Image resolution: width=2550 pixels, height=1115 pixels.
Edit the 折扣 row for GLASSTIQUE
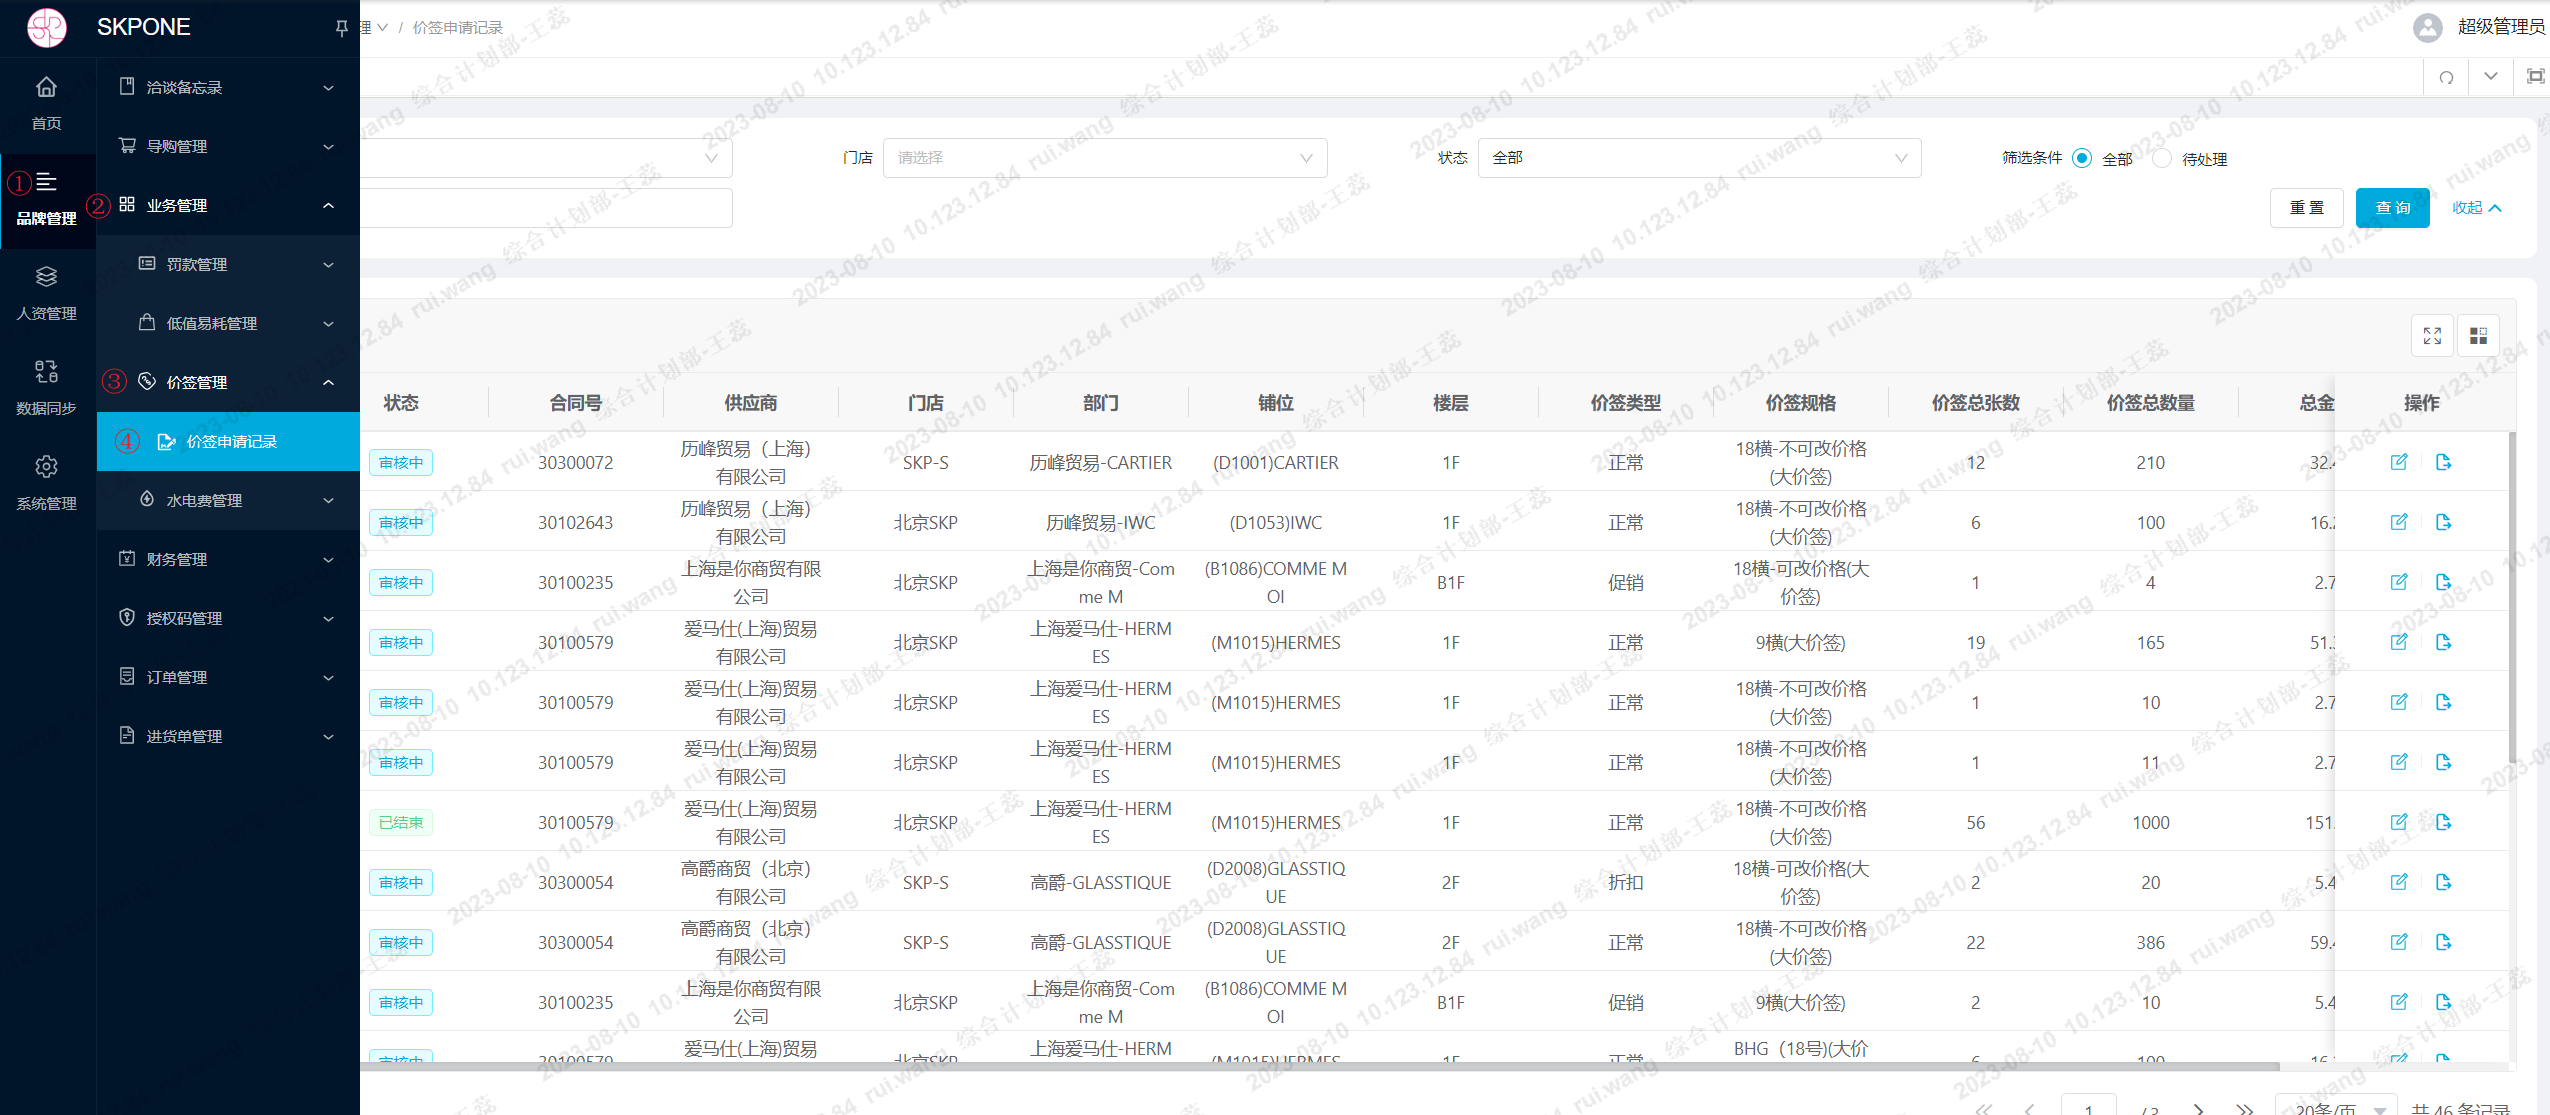tap(2399, 882)
